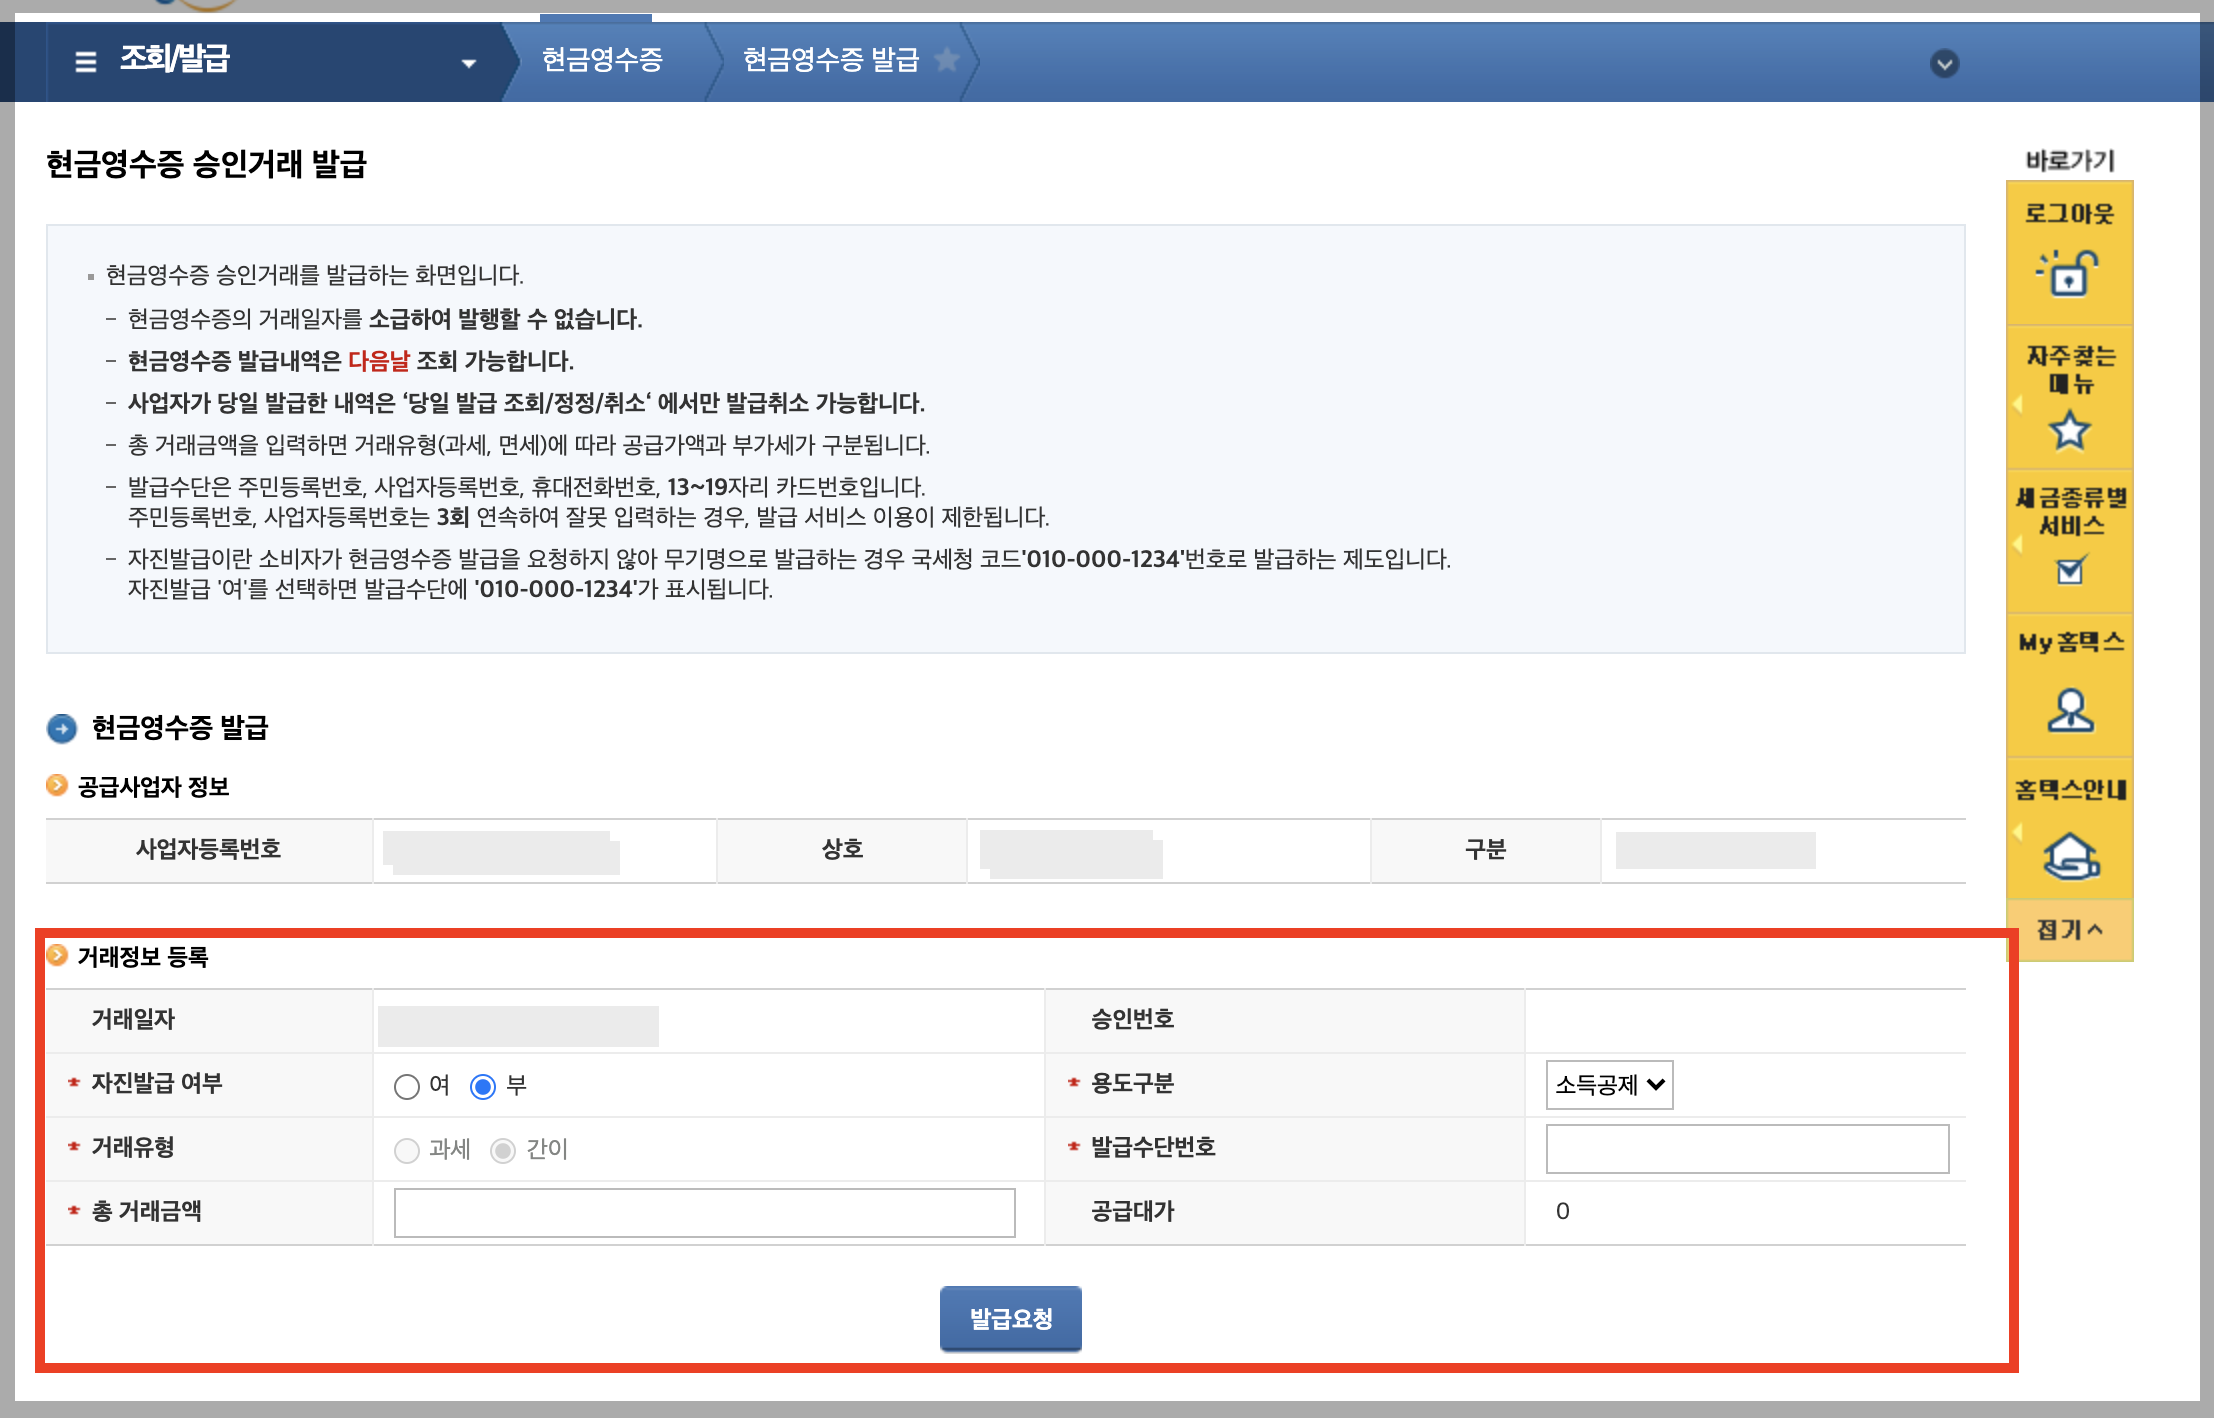Open tax type services checkmark icon
Screen dimensions: 2214x1418
pyautogui.click(x=2069, y=570)
